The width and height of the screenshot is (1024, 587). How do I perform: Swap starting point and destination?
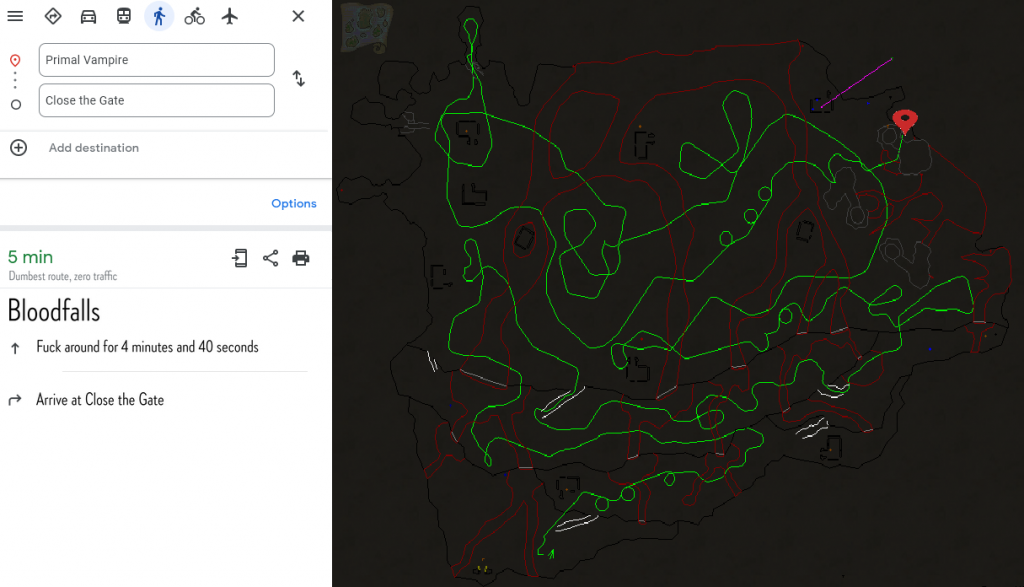pyautogui.click(x=298, y=79)
